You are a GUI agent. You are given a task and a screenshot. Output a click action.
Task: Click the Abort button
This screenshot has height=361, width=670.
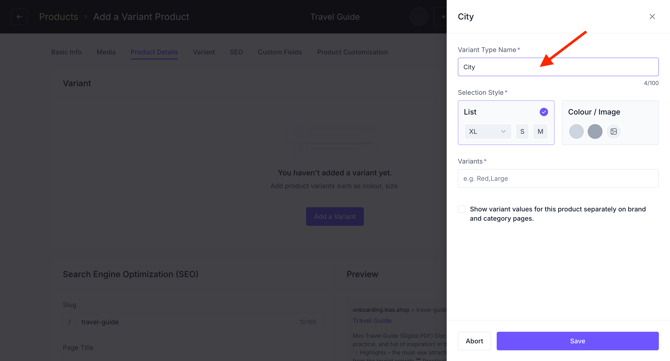474,341
